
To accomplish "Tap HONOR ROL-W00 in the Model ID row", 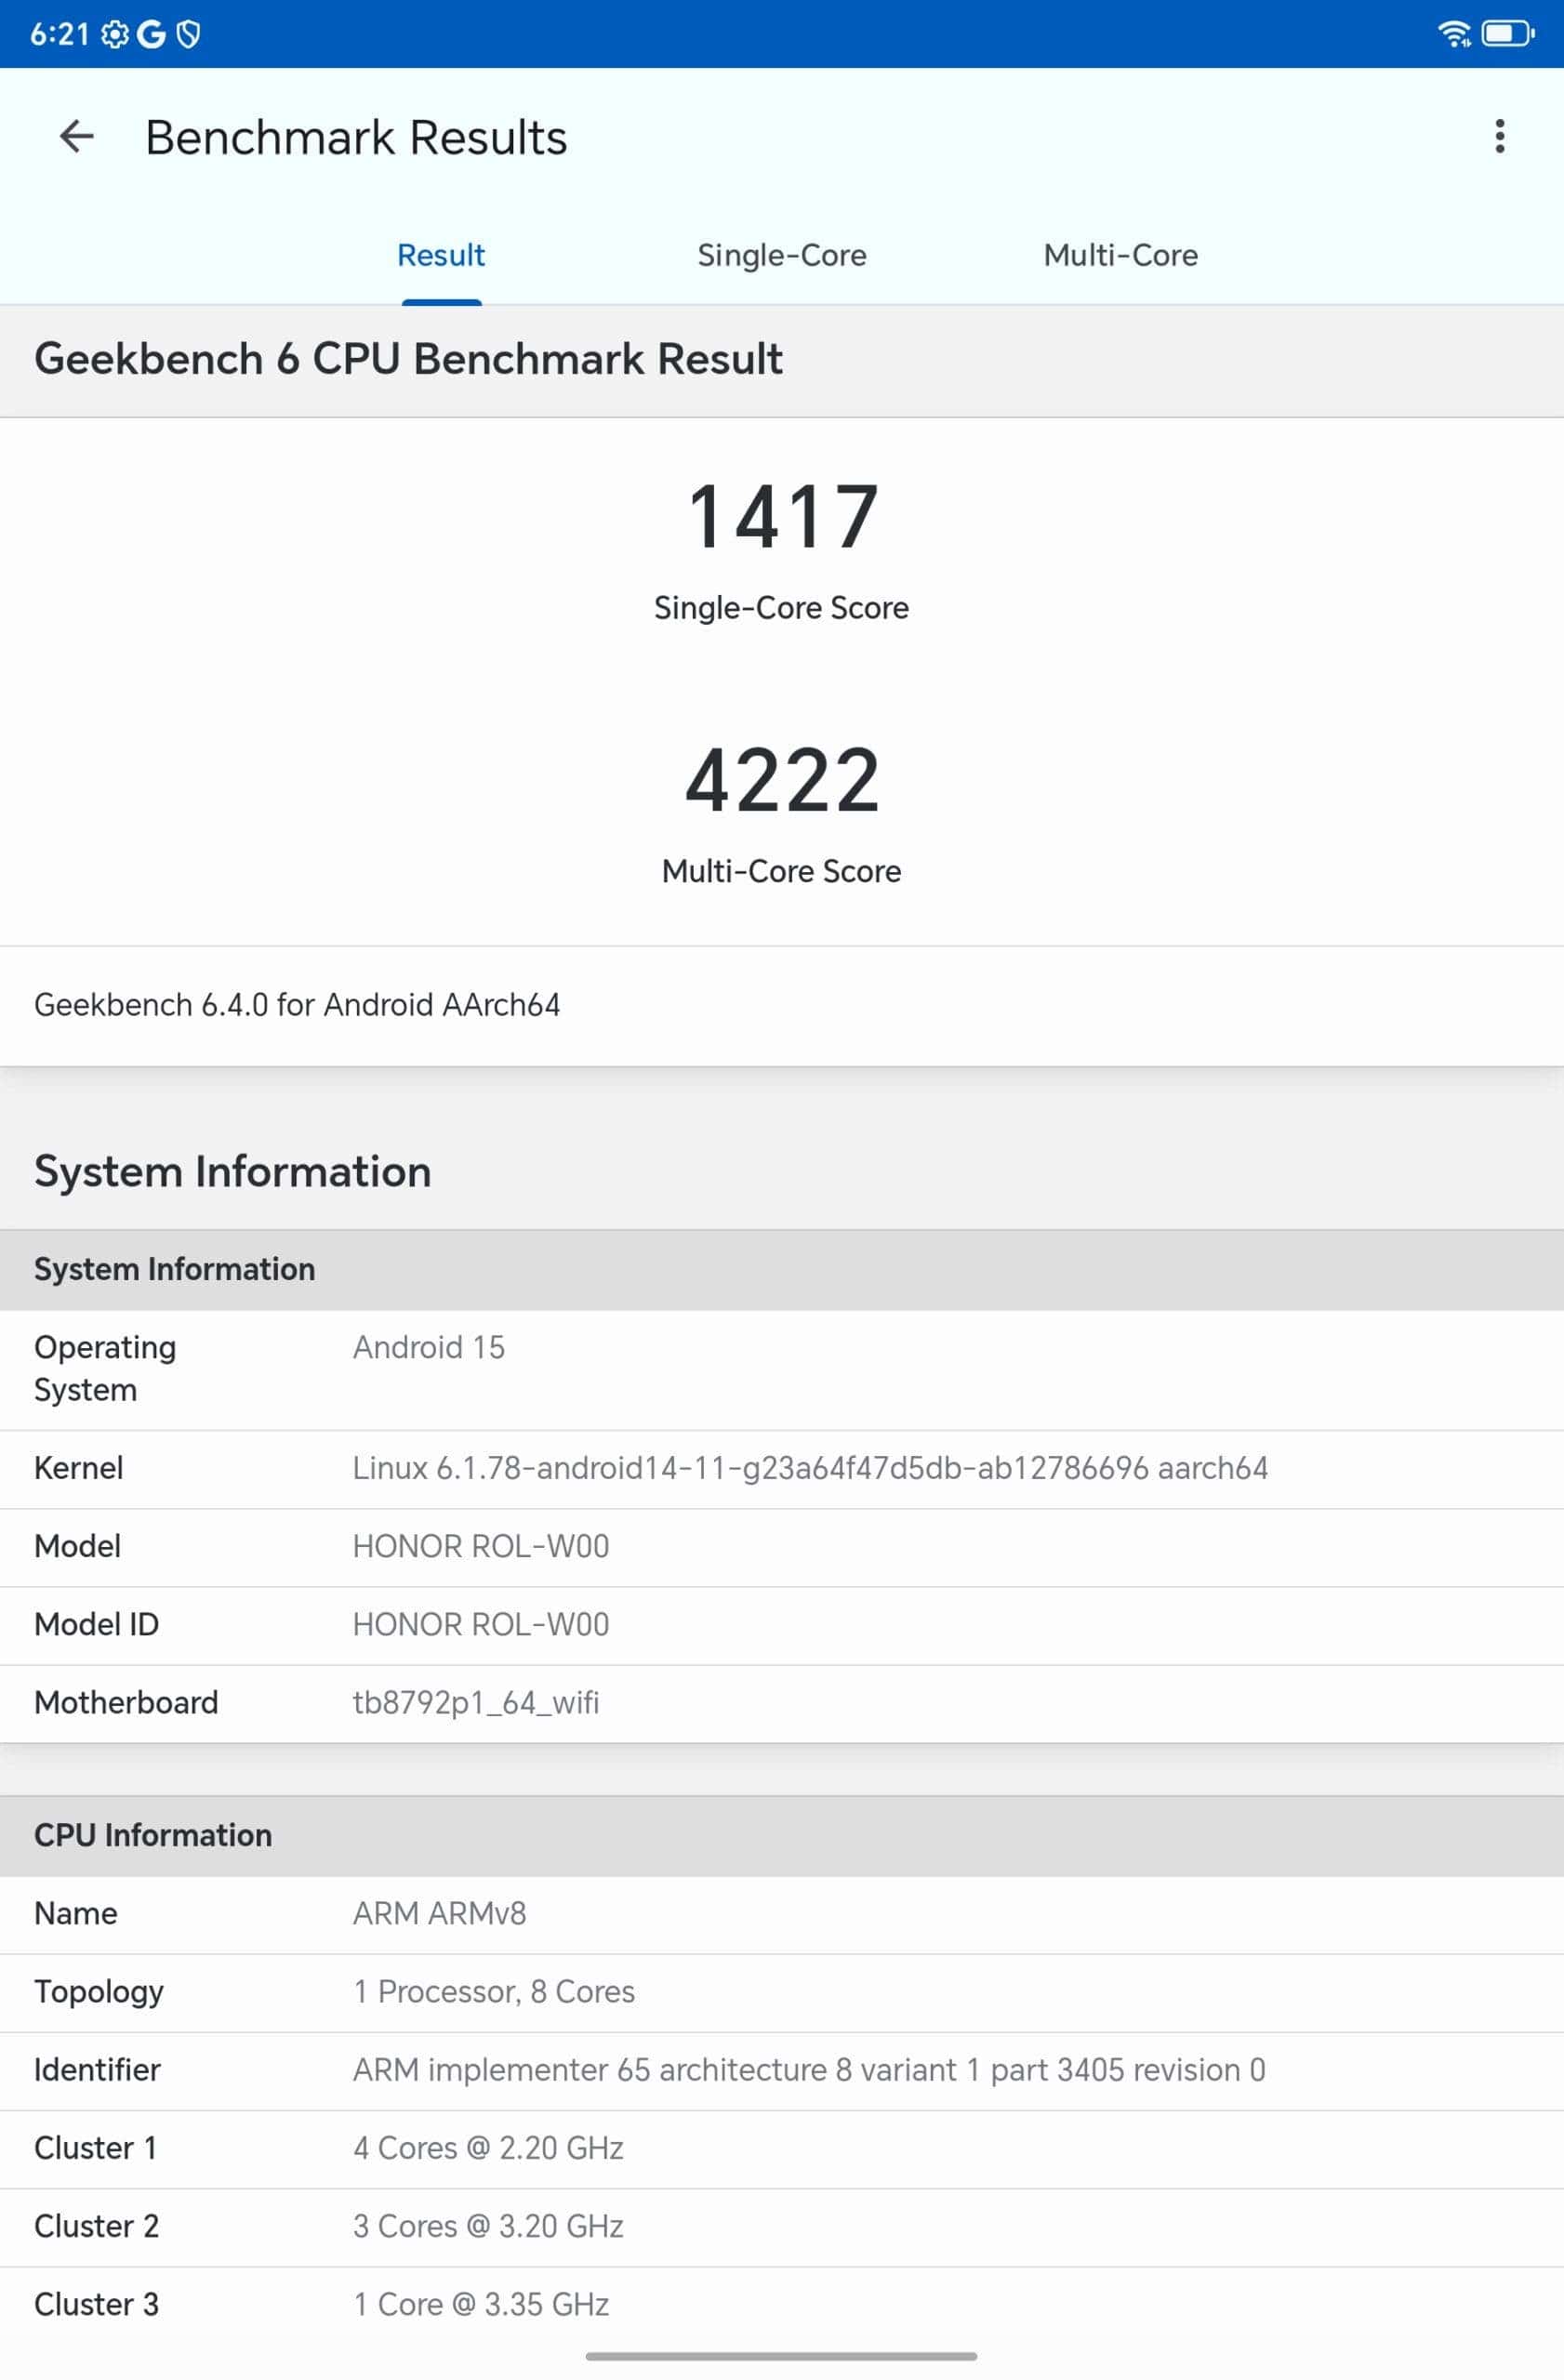I will 481,1625.
